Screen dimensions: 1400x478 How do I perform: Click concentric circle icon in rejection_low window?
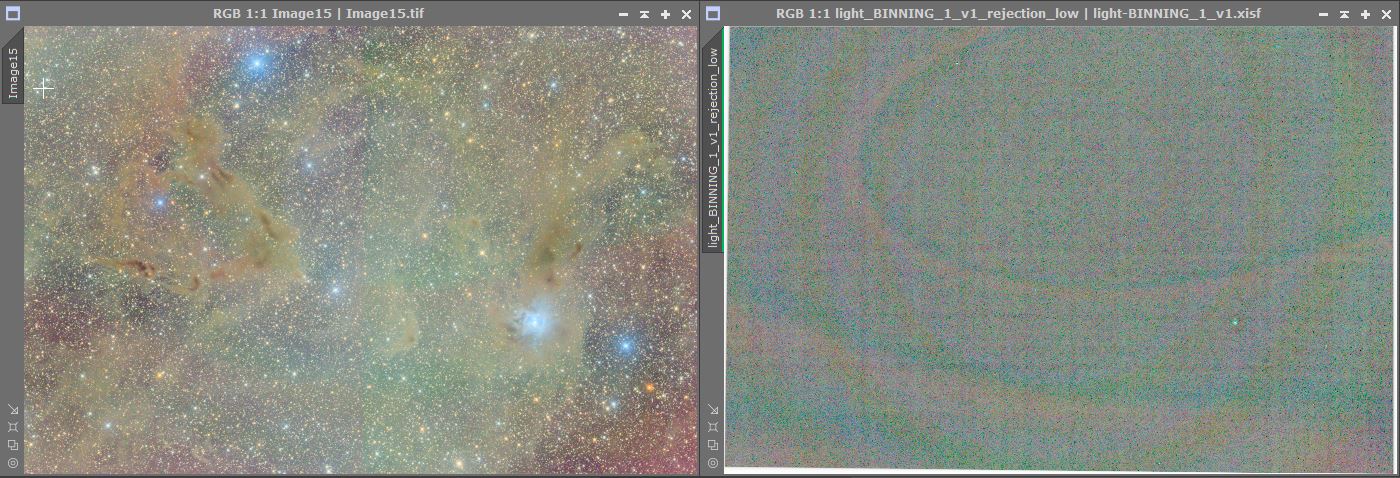(713, 463)
